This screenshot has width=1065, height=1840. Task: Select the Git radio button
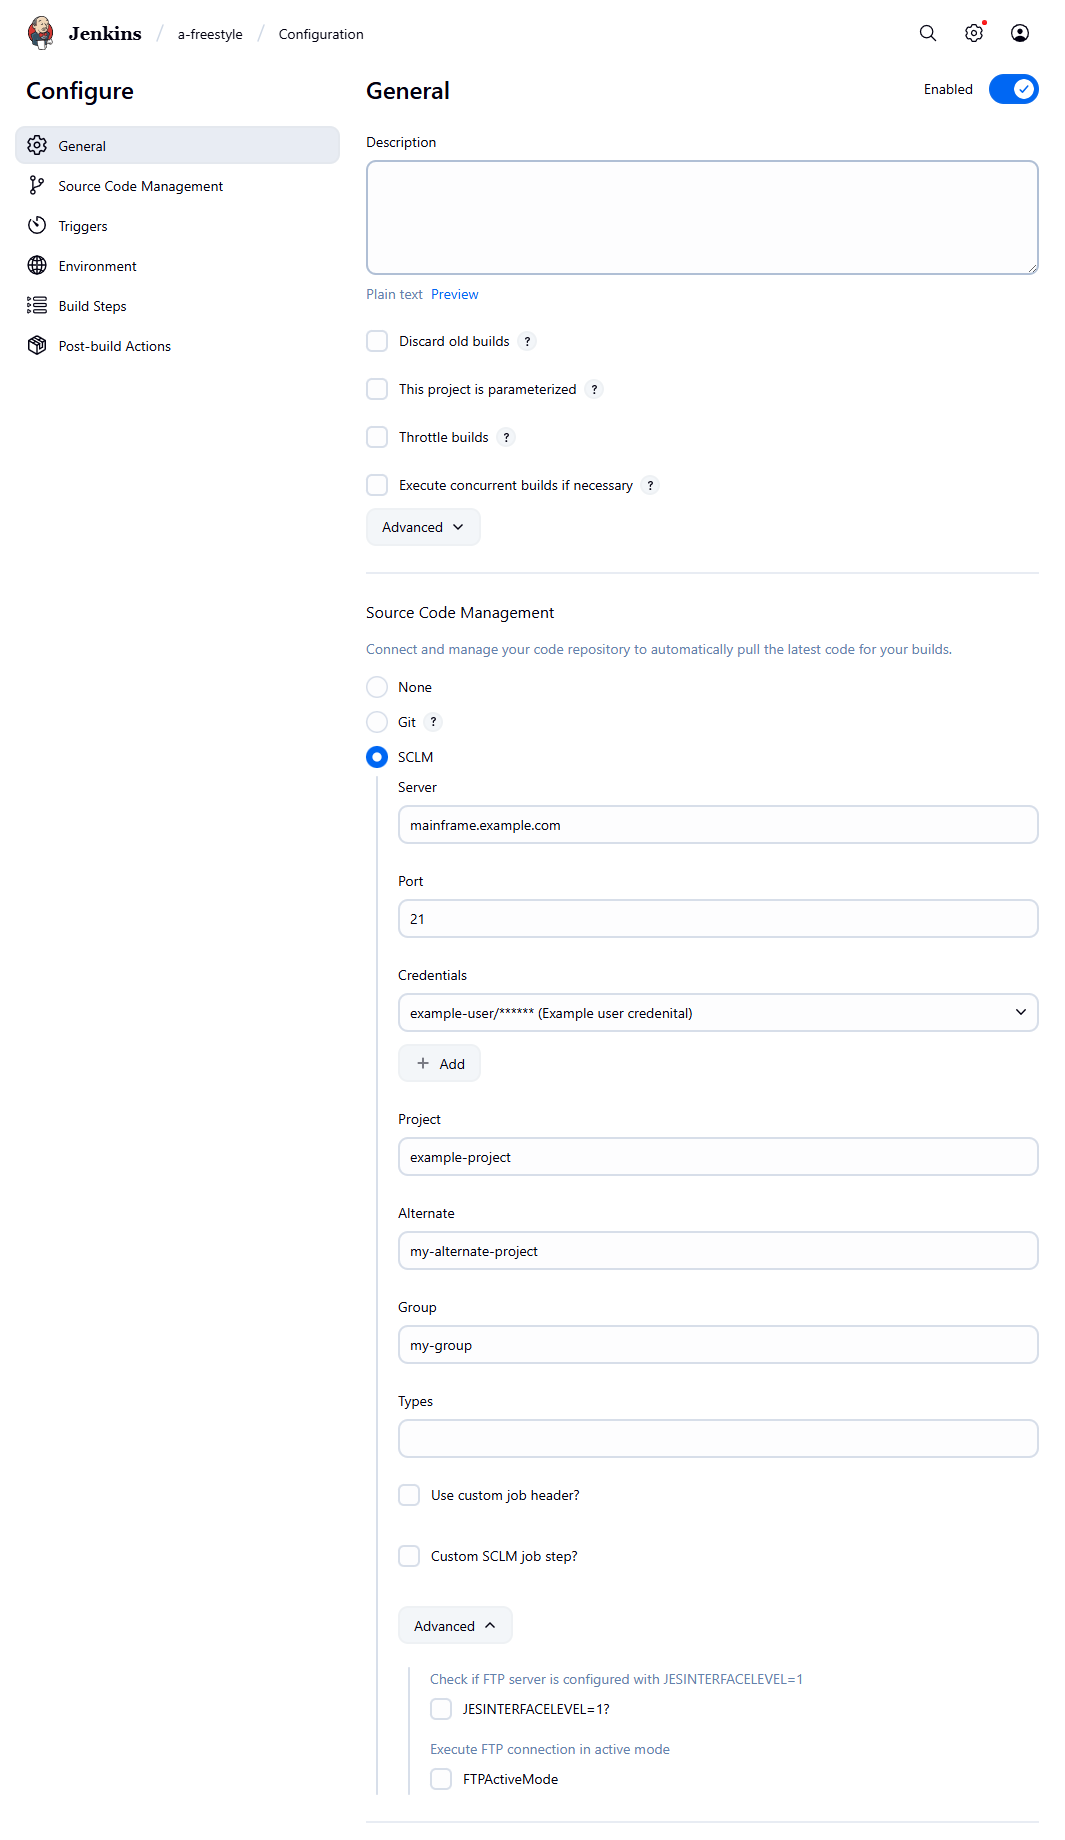point(377,722)
